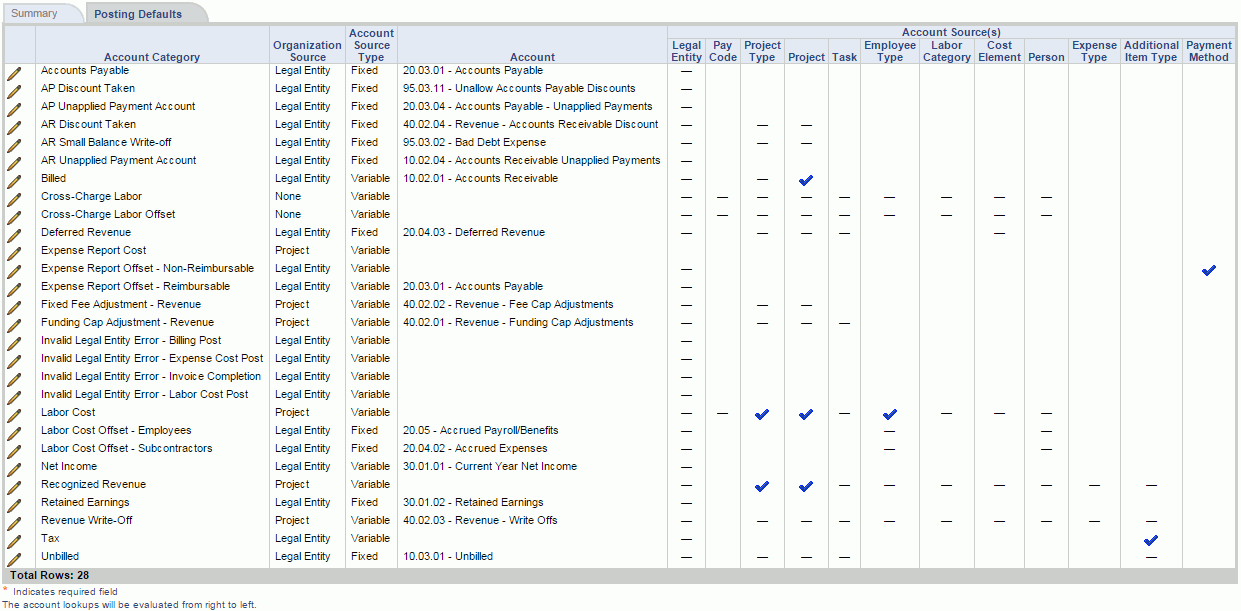Click the Project checkmark for Recognized Revenue
This screenshot has height=611, width=1241.
[x=806, y=486]
